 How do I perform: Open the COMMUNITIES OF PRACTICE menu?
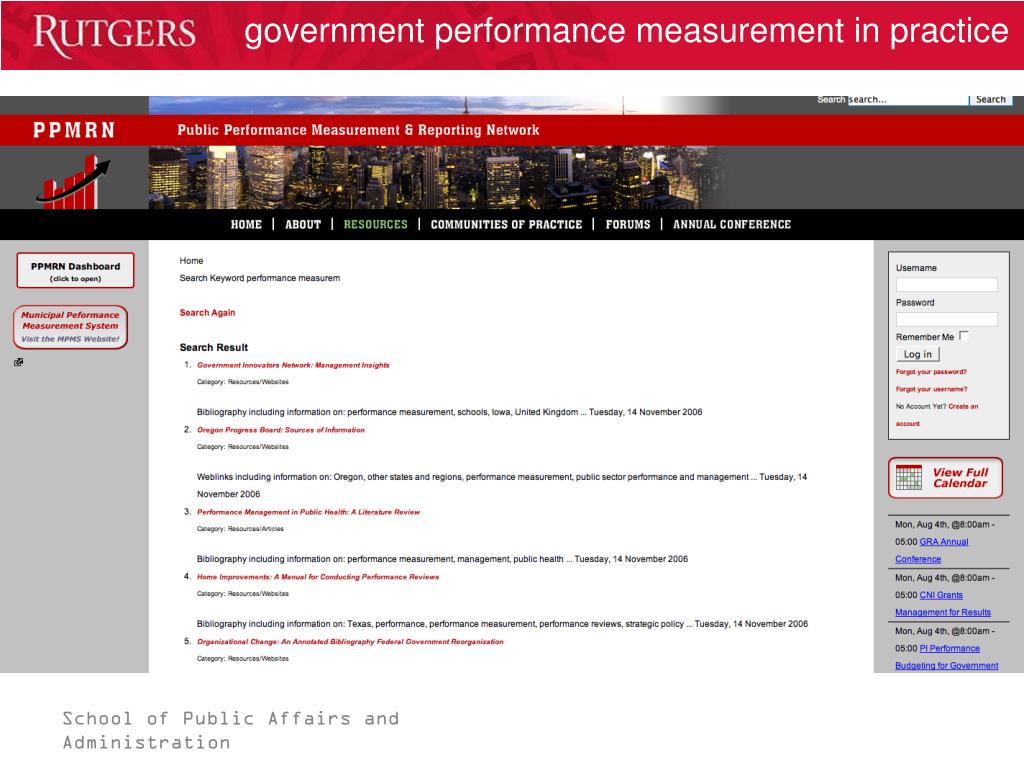(x=506, y=225)
